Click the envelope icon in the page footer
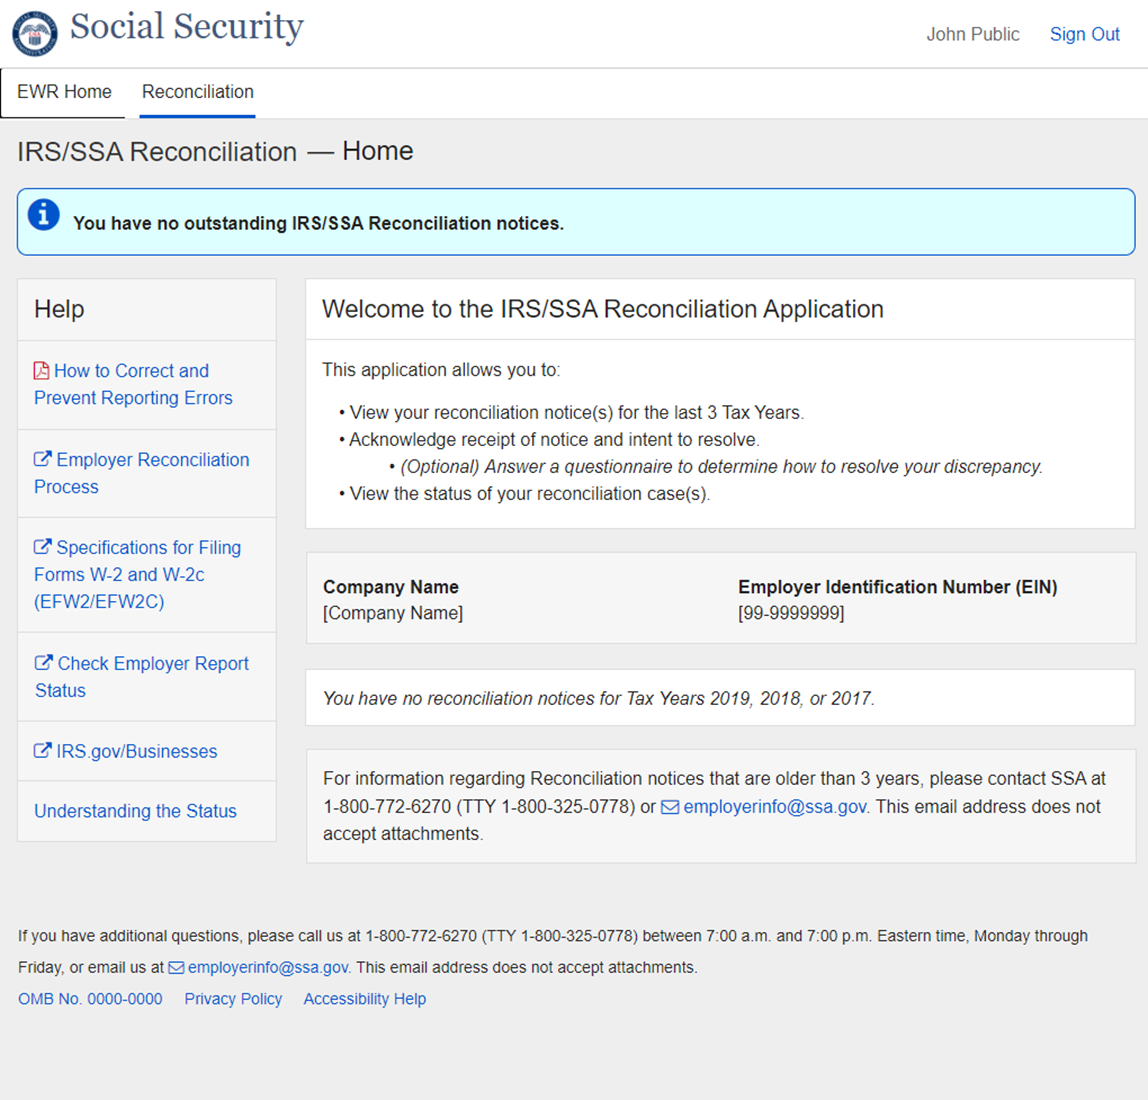 (176, 968)
